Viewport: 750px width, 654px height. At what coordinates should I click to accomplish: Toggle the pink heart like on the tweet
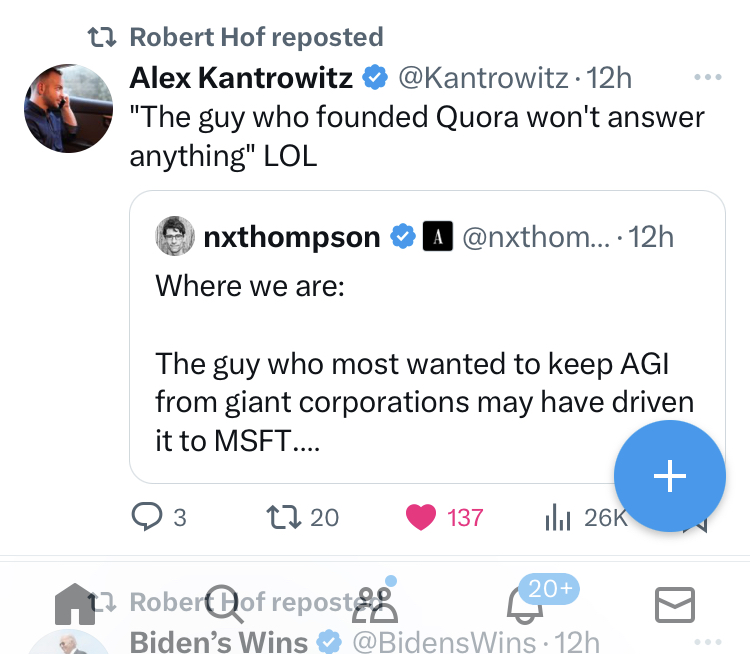[x=421, y=516]
